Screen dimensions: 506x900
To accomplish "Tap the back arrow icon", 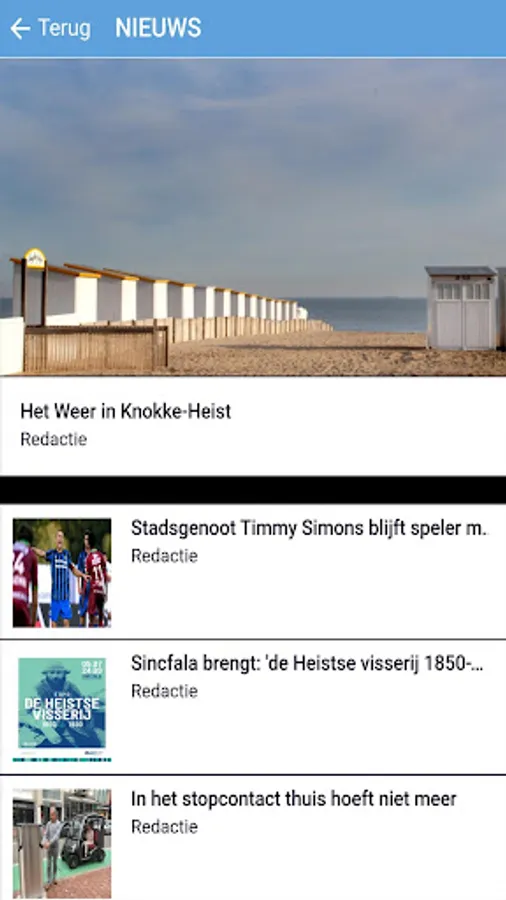I will pyautogui.click(x=20, y=28).
